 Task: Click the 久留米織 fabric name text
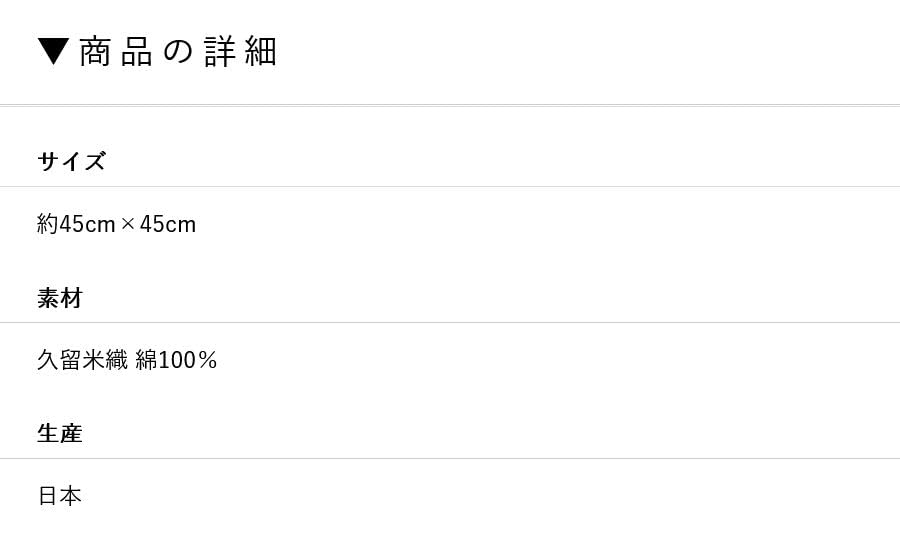[82, 360]
